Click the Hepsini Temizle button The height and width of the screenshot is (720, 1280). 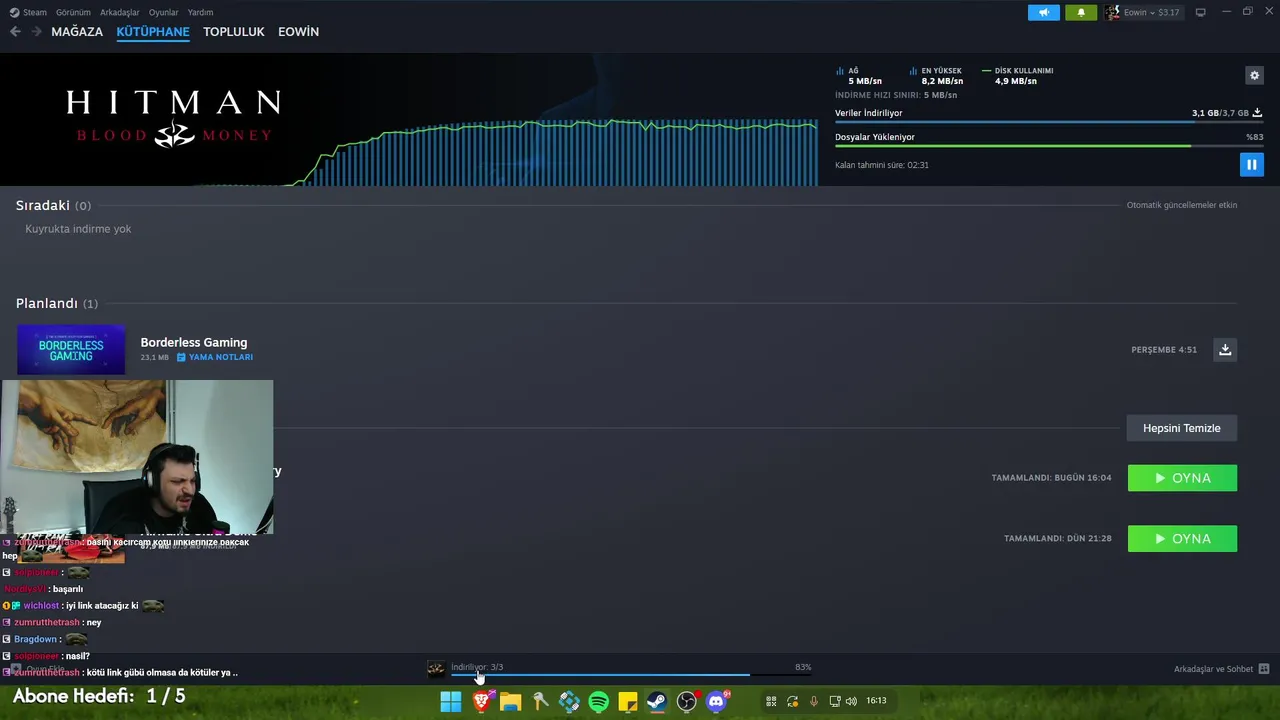click(1182, 428)
